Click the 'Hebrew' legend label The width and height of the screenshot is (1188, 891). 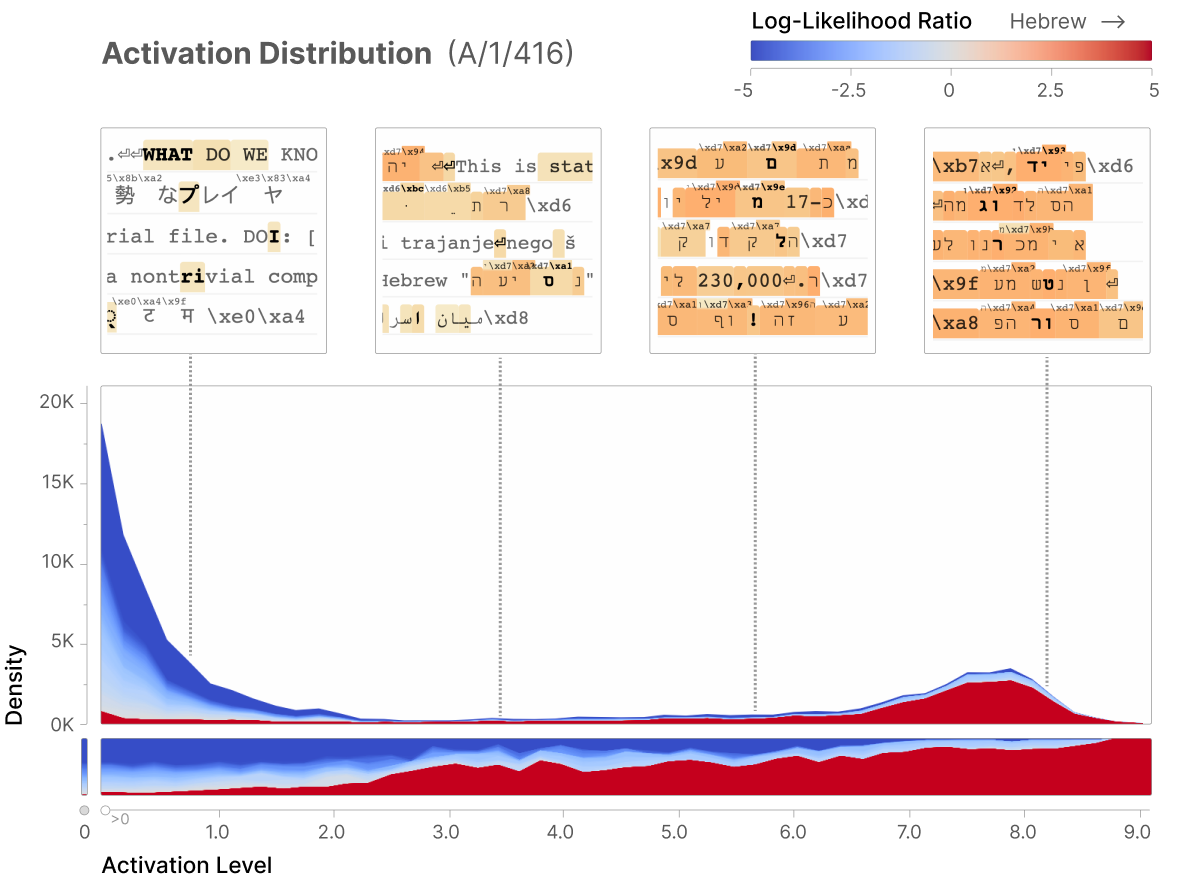pos(1048,22)
